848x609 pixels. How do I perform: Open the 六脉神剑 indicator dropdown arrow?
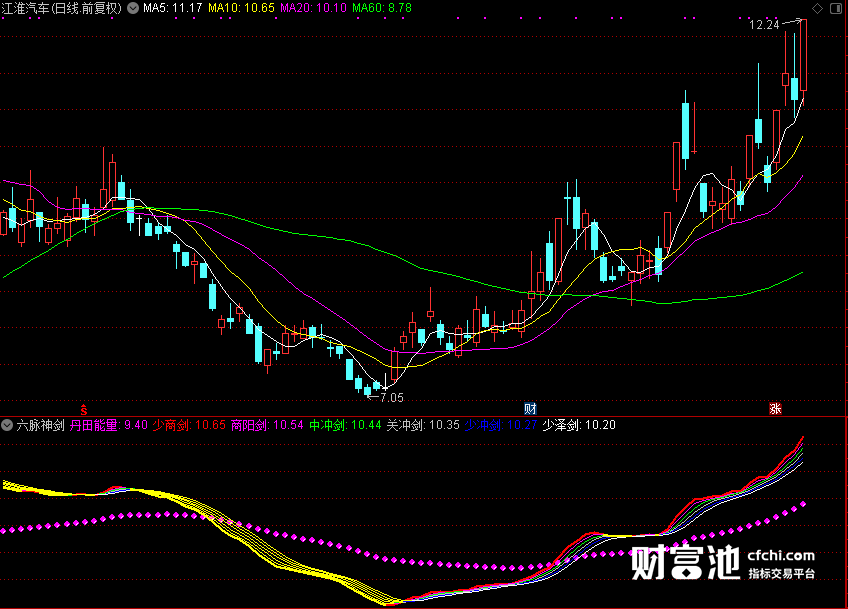pyautogui.click(x=7, y=425)
